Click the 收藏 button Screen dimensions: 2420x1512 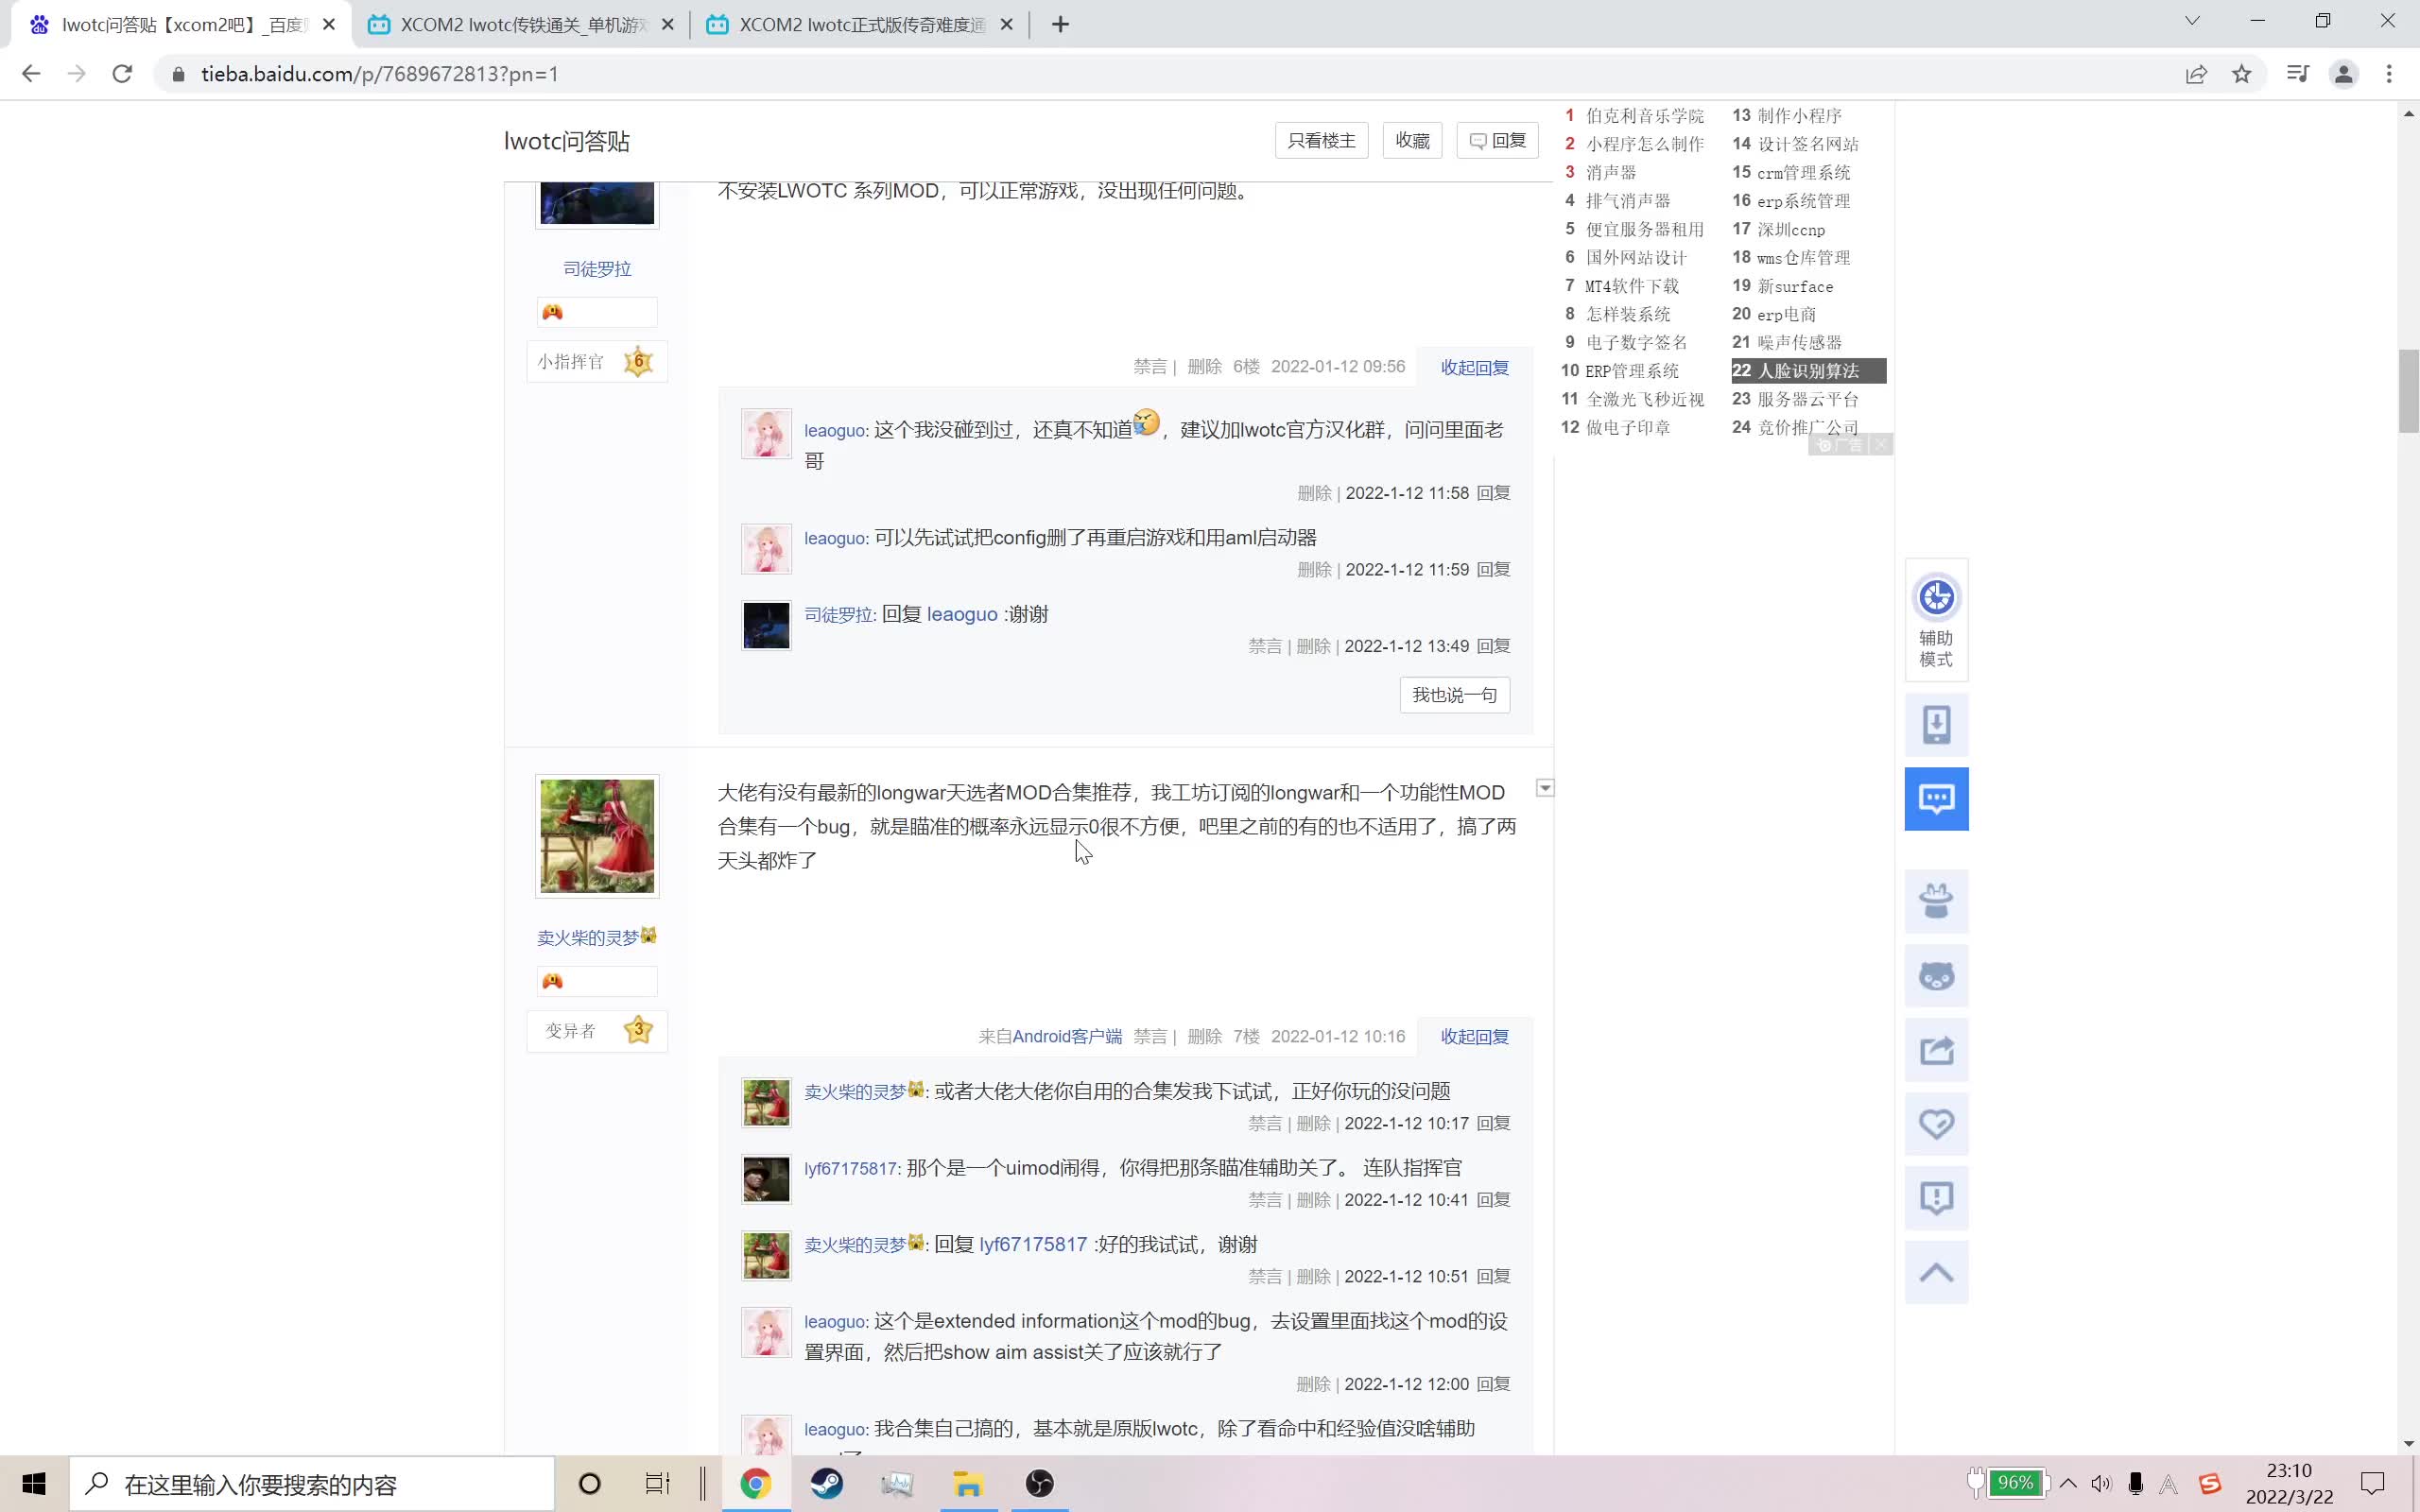(1412, 141)
